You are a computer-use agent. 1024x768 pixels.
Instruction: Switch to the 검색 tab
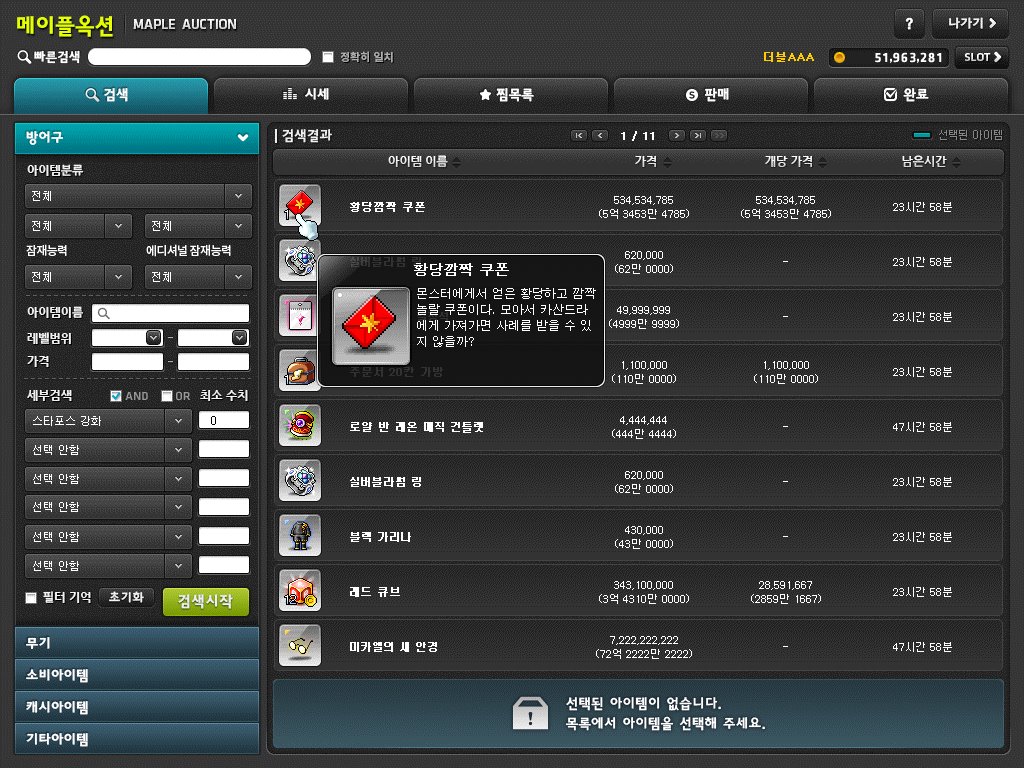(x=111, y=95)
